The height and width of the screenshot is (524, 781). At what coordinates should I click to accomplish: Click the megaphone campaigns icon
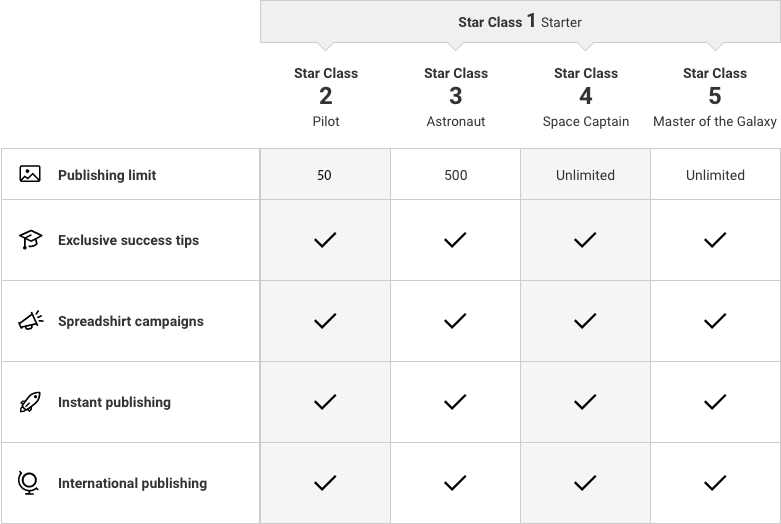(x=30, y=321)
